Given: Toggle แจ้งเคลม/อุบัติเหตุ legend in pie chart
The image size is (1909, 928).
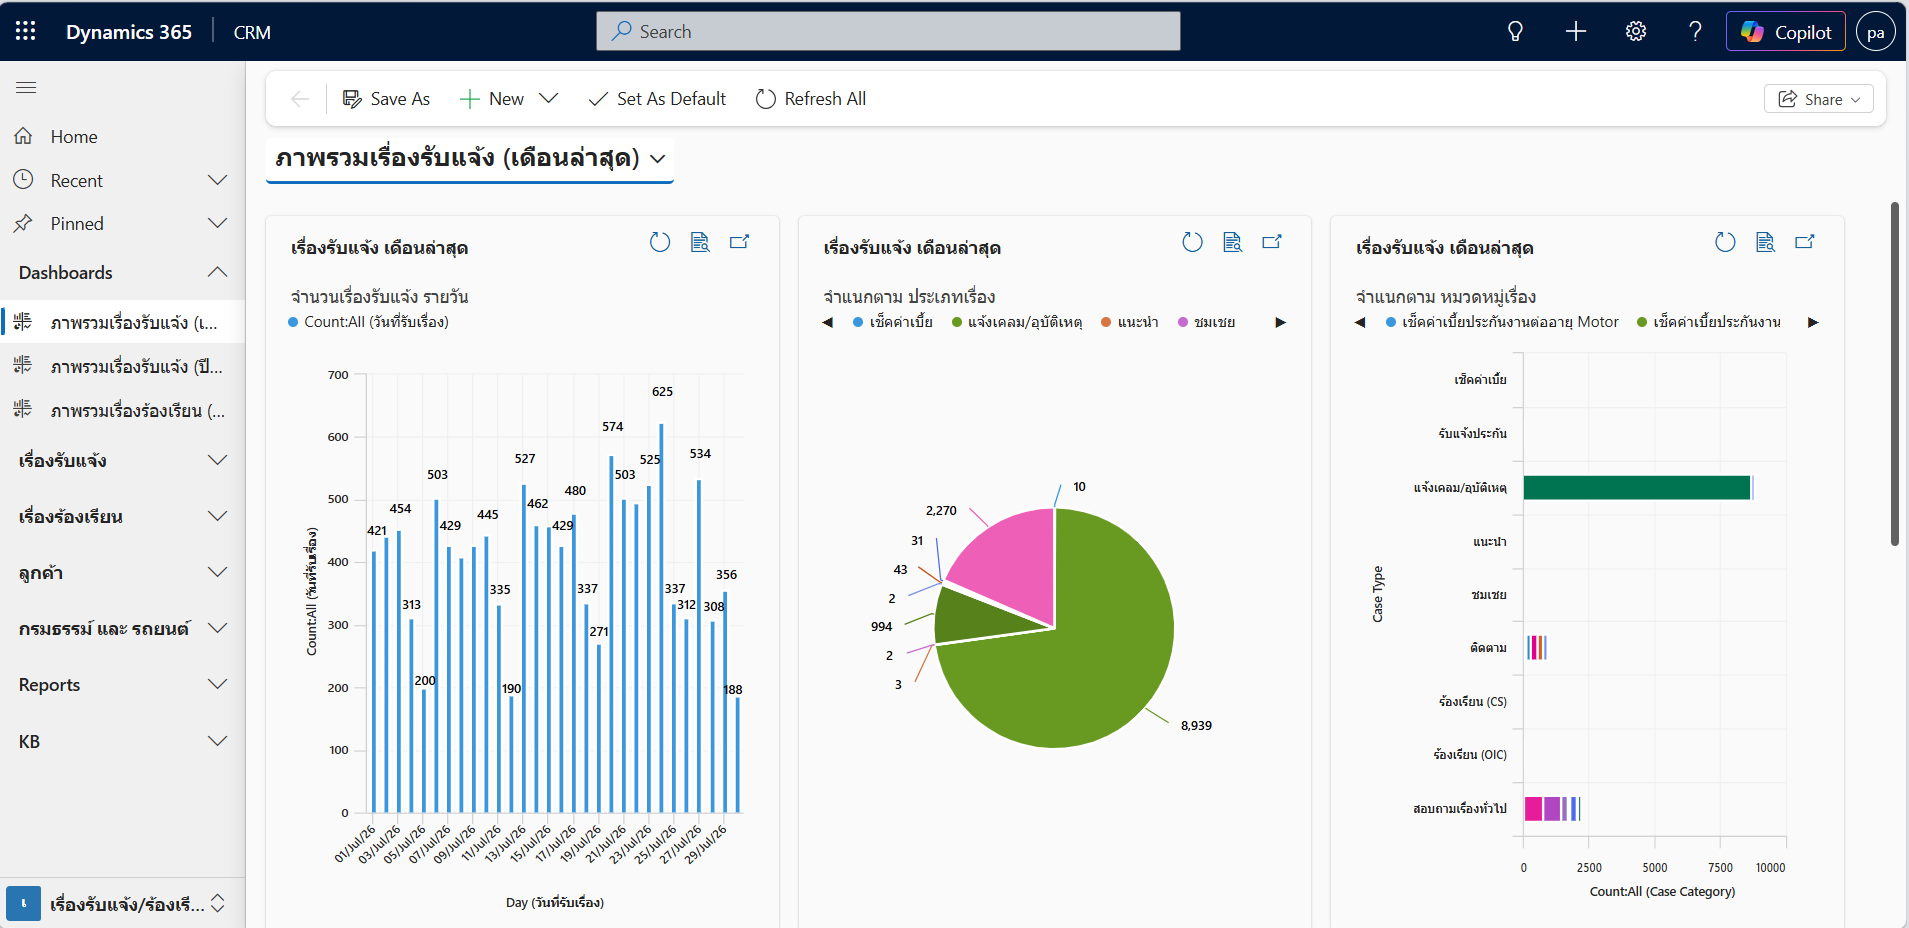Looking at the screenshot, I should (1017, 322).
